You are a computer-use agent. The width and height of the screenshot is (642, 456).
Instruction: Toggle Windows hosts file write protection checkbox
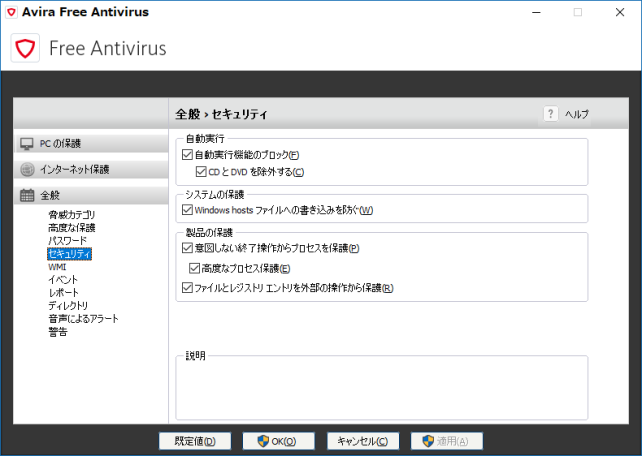(187, 210)
